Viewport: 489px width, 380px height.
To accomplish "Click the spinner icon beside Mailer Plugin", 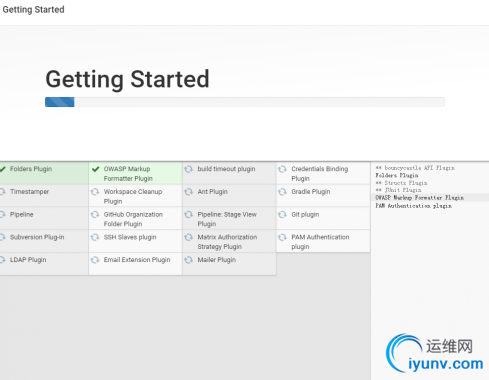I will (189, 260).
